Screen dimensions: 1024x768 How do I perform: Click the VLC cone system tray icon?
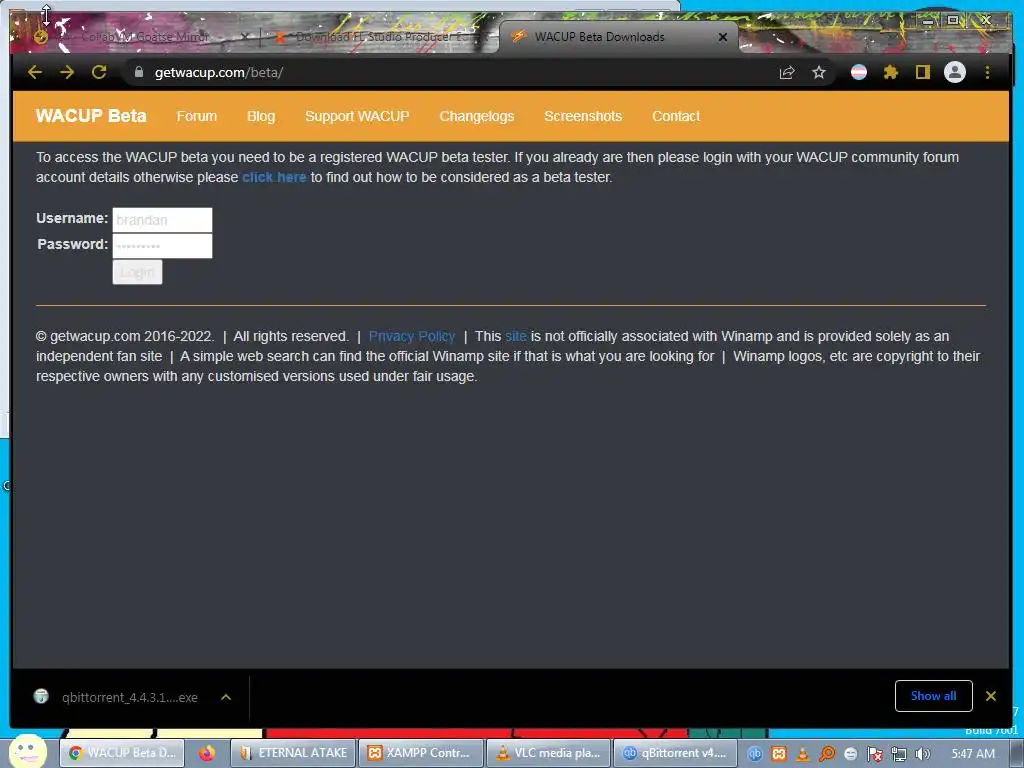(x=803, y=754)
